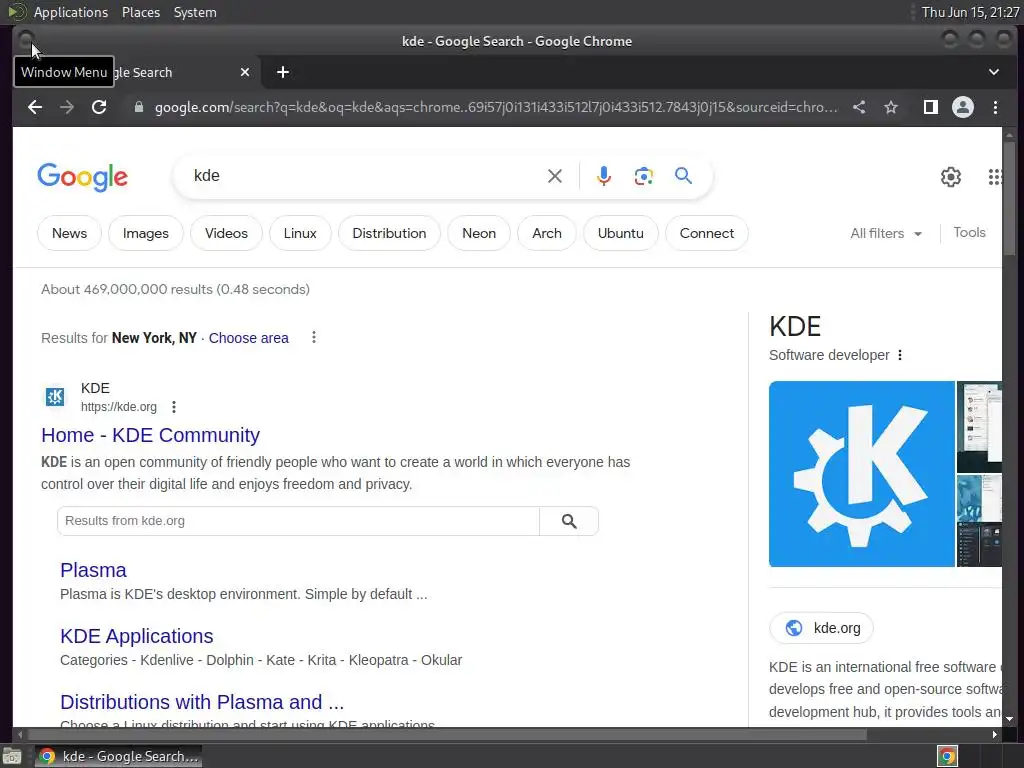Click the forward navigation arrow
This screenshot has width=1024, height=768.
pyautogui.click(x=67, y=107)
